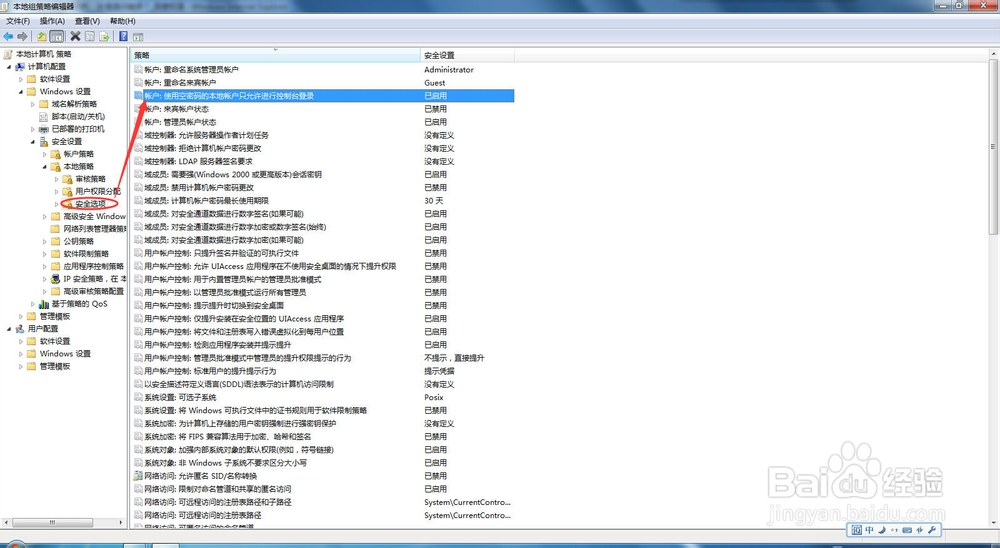The width and height of the screenshot is (1000, 548).
Task: Select the 应用程序控制策略 tree item
Action: pyautogui.click(x=94, y=266)
